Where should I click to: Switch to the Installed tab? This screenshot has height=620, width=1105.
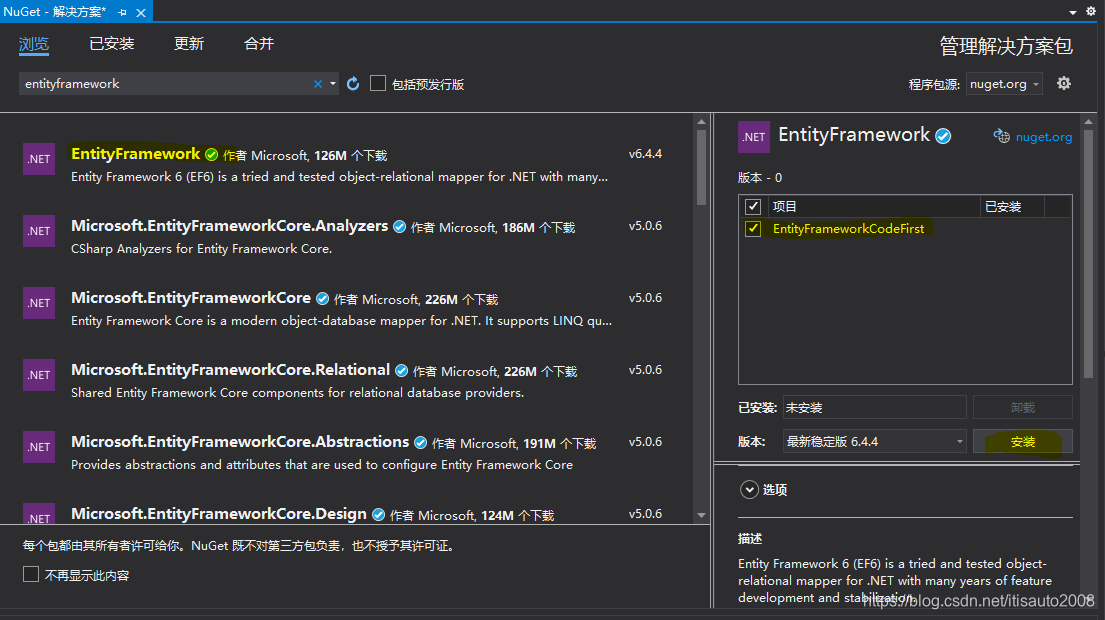click(x=112, y=44)
